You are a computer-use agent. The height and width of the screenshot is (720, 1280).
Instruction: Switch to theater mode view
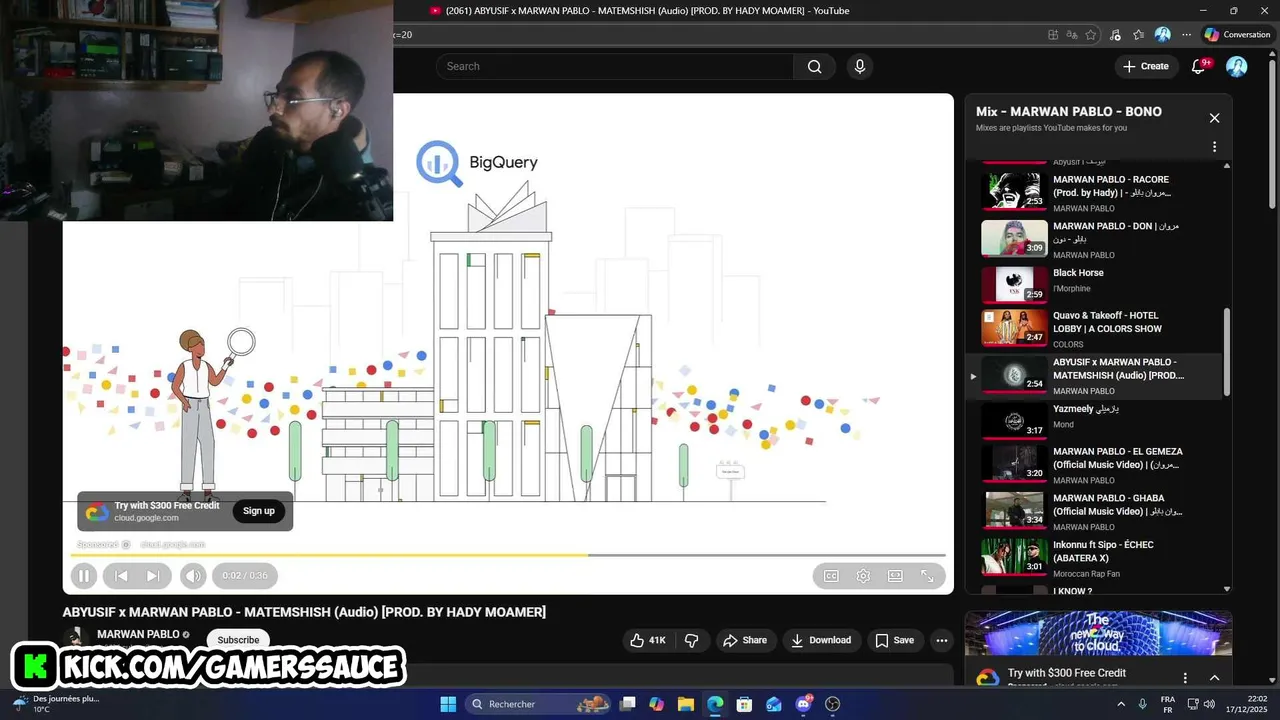[x=895, y=576]
